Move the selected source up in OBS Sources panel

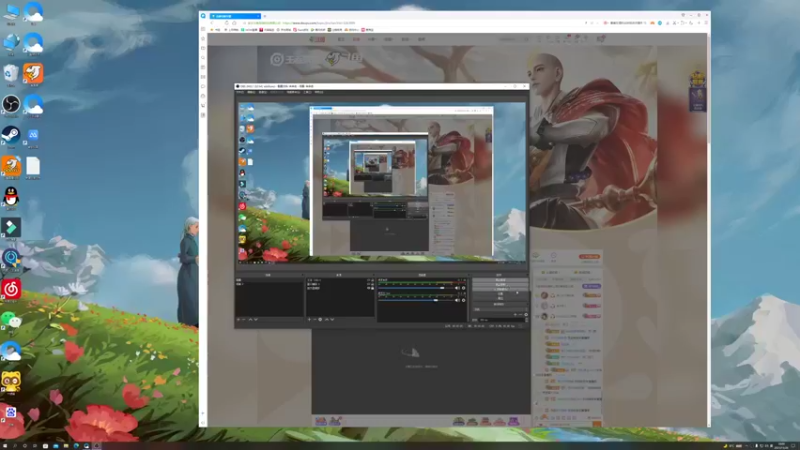pos(327,319)
